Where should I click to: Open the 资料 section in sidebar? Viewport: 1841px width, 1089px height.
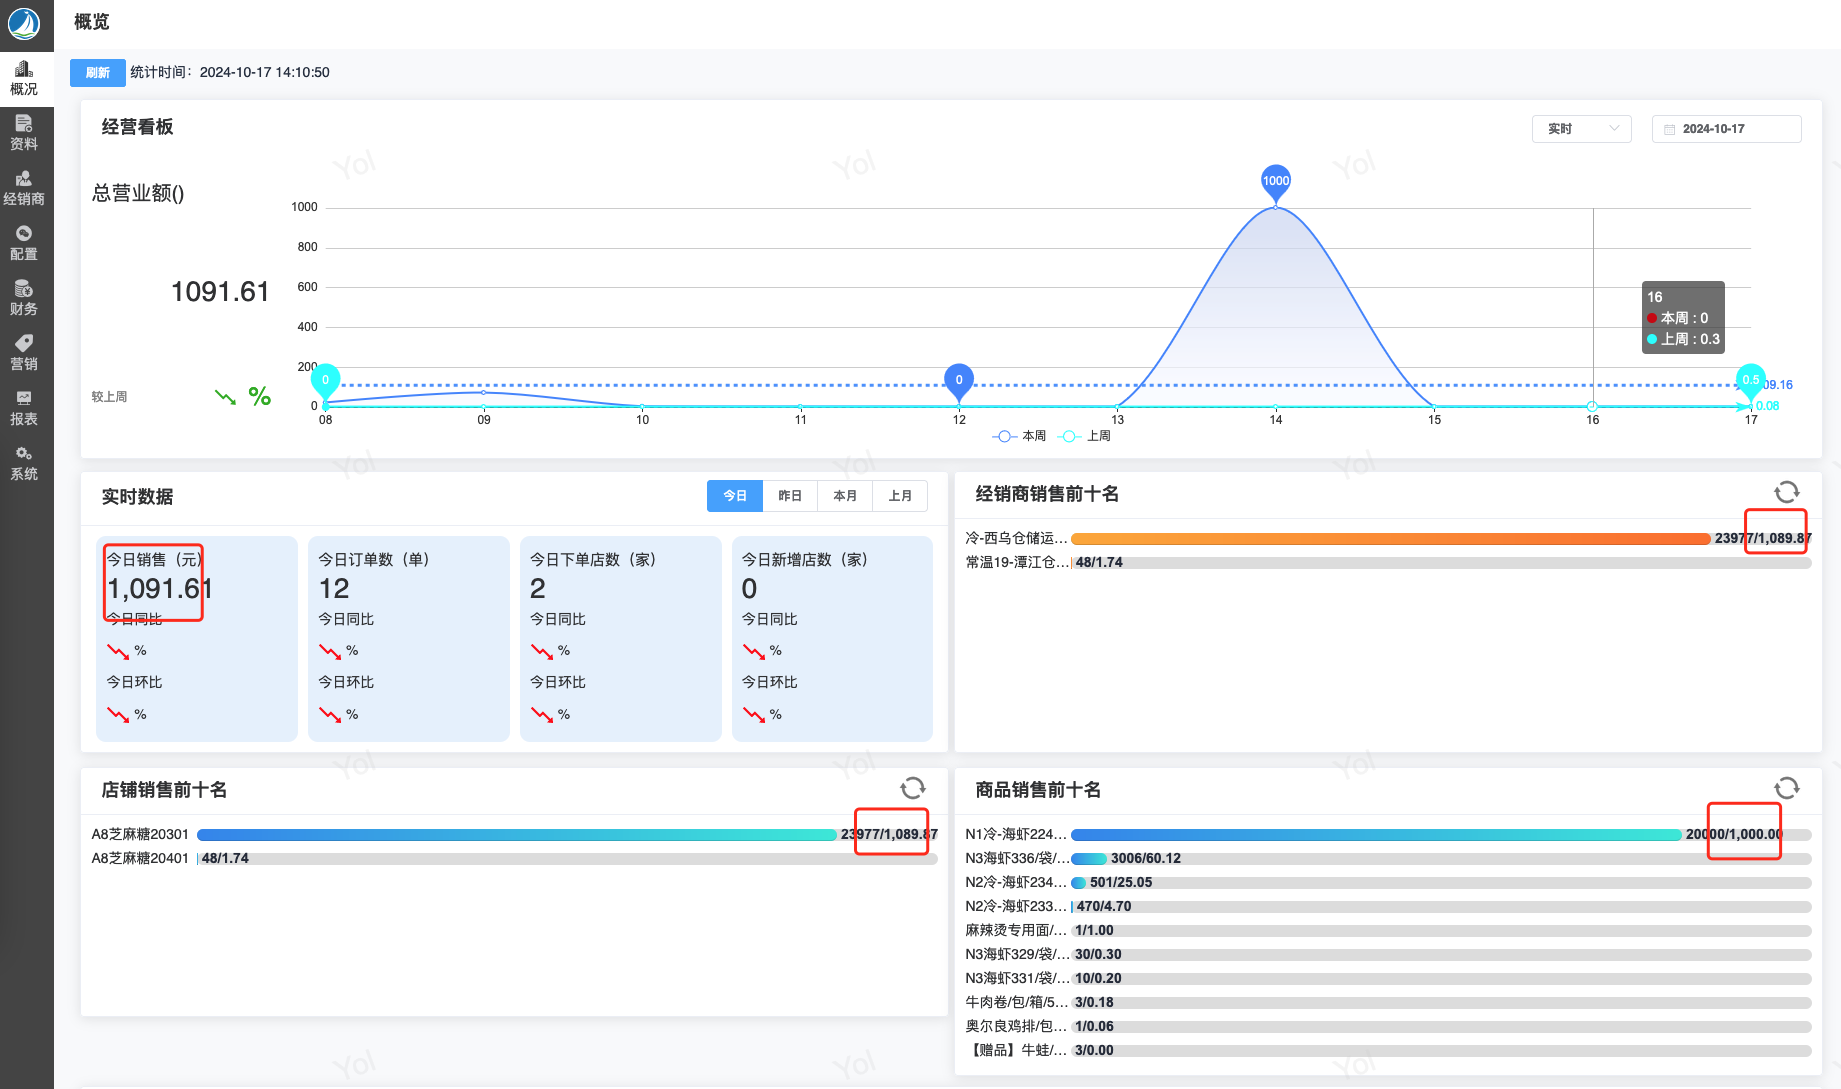[x=24, y=133]
